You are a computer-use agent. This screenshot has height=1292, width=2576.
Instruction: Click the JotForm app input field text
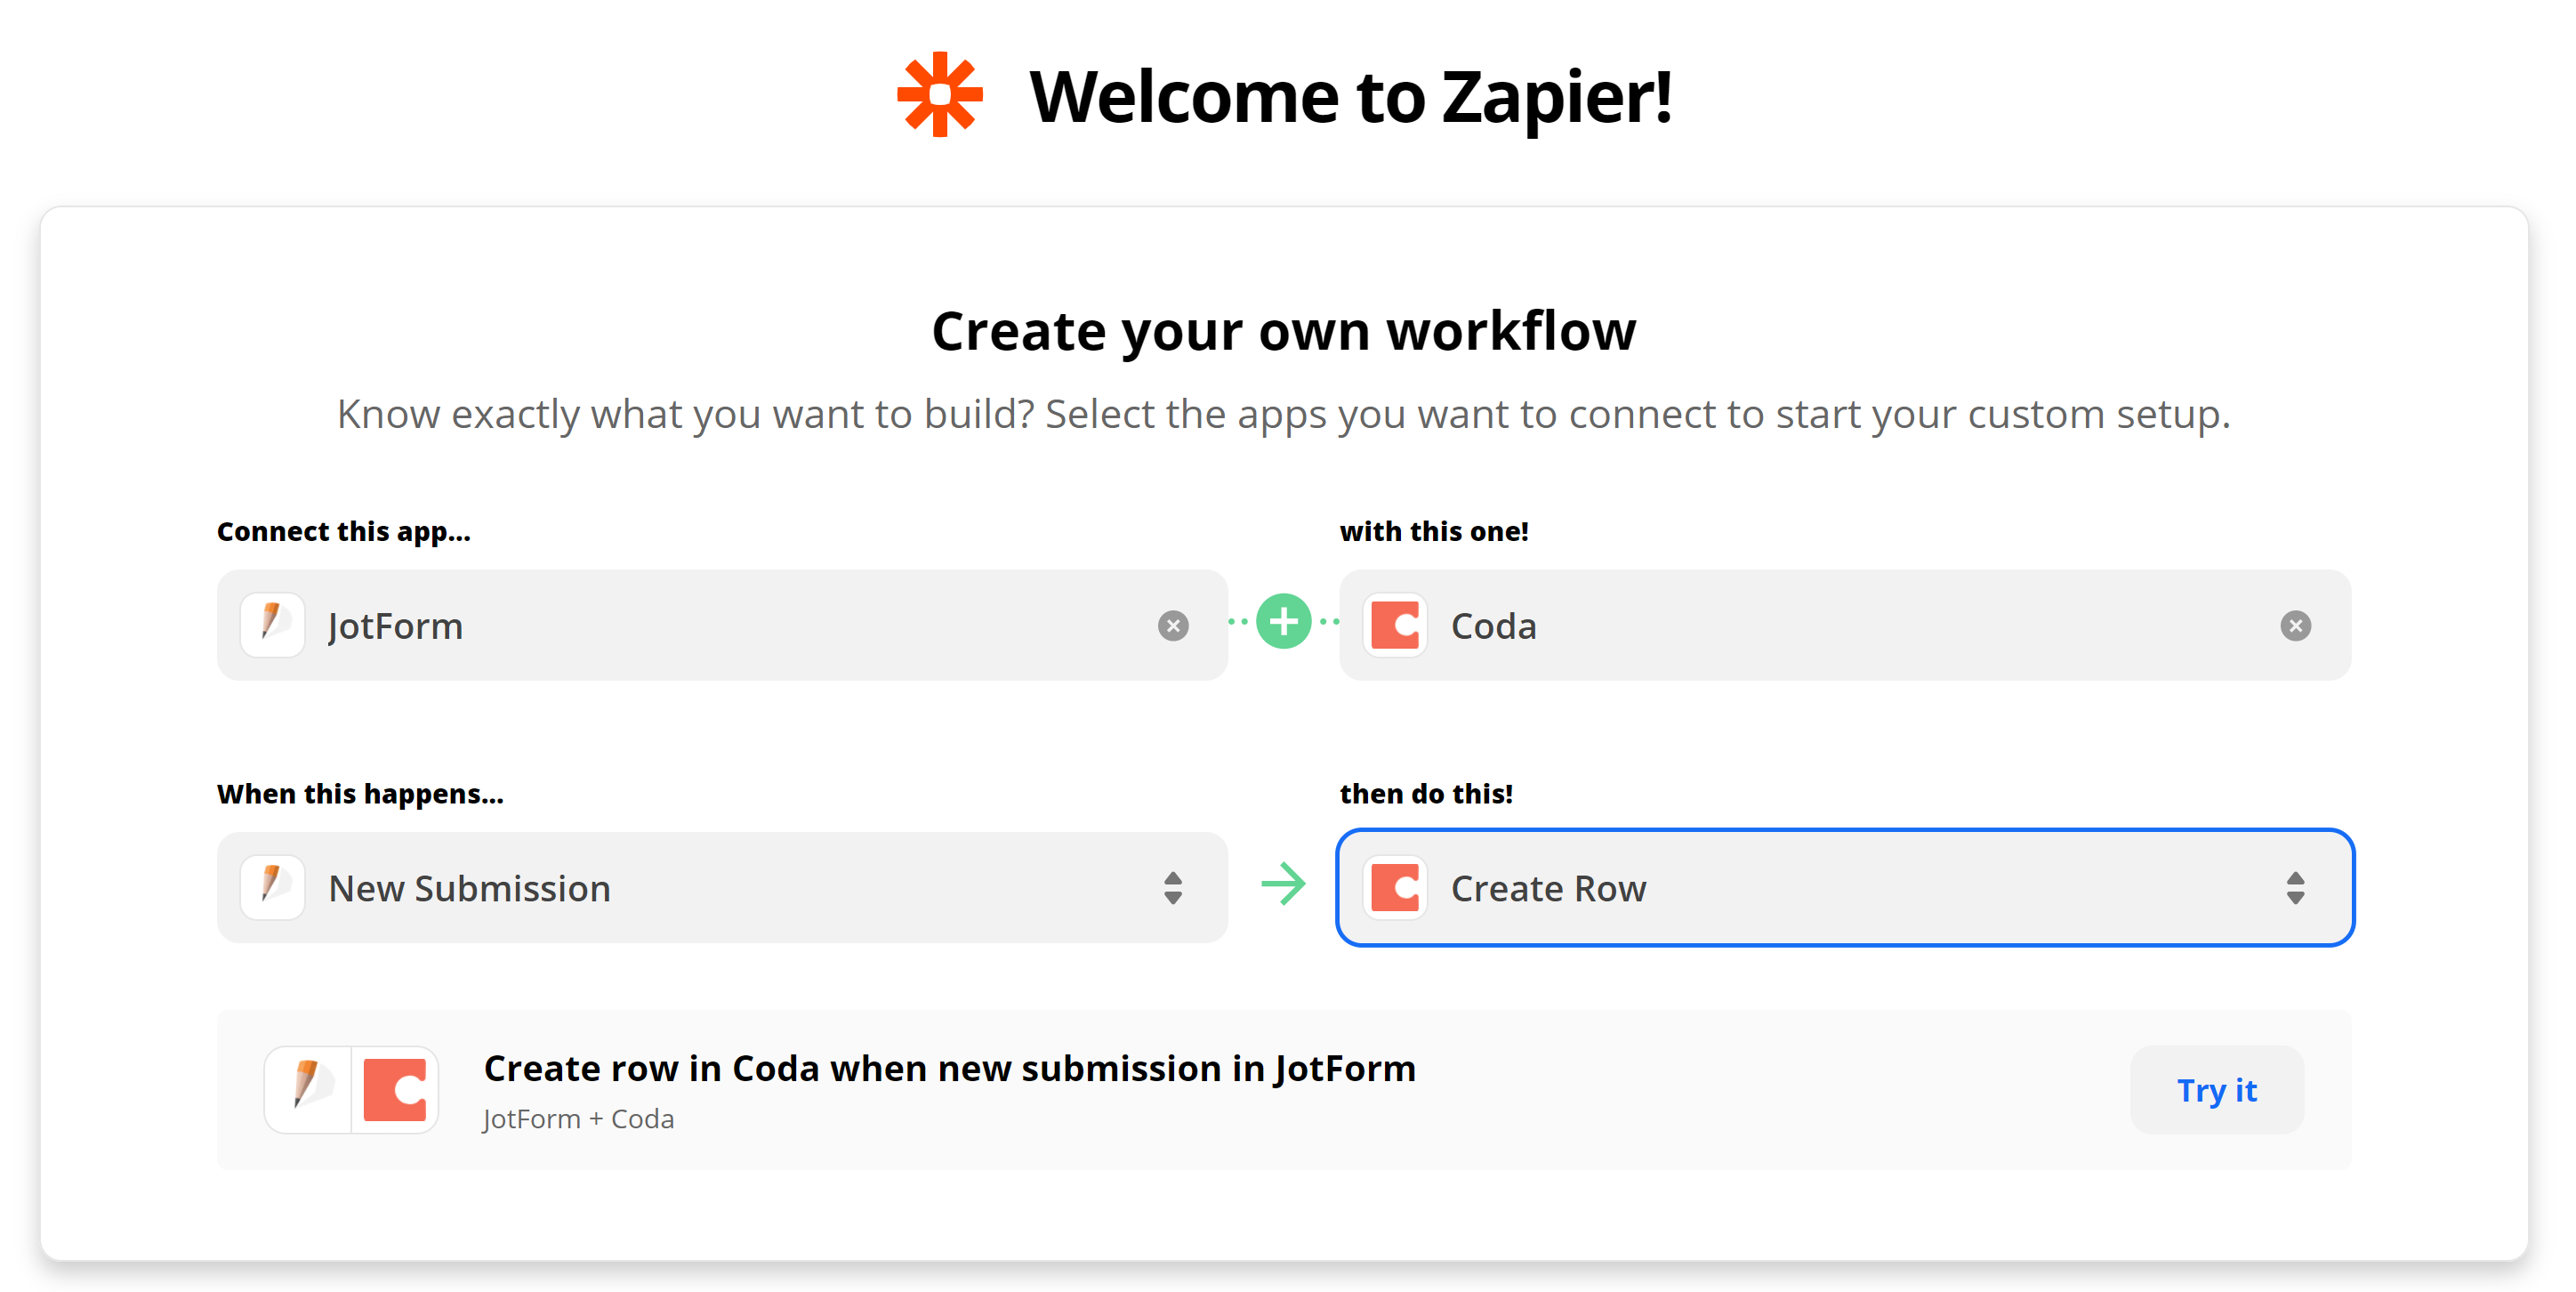396,626
